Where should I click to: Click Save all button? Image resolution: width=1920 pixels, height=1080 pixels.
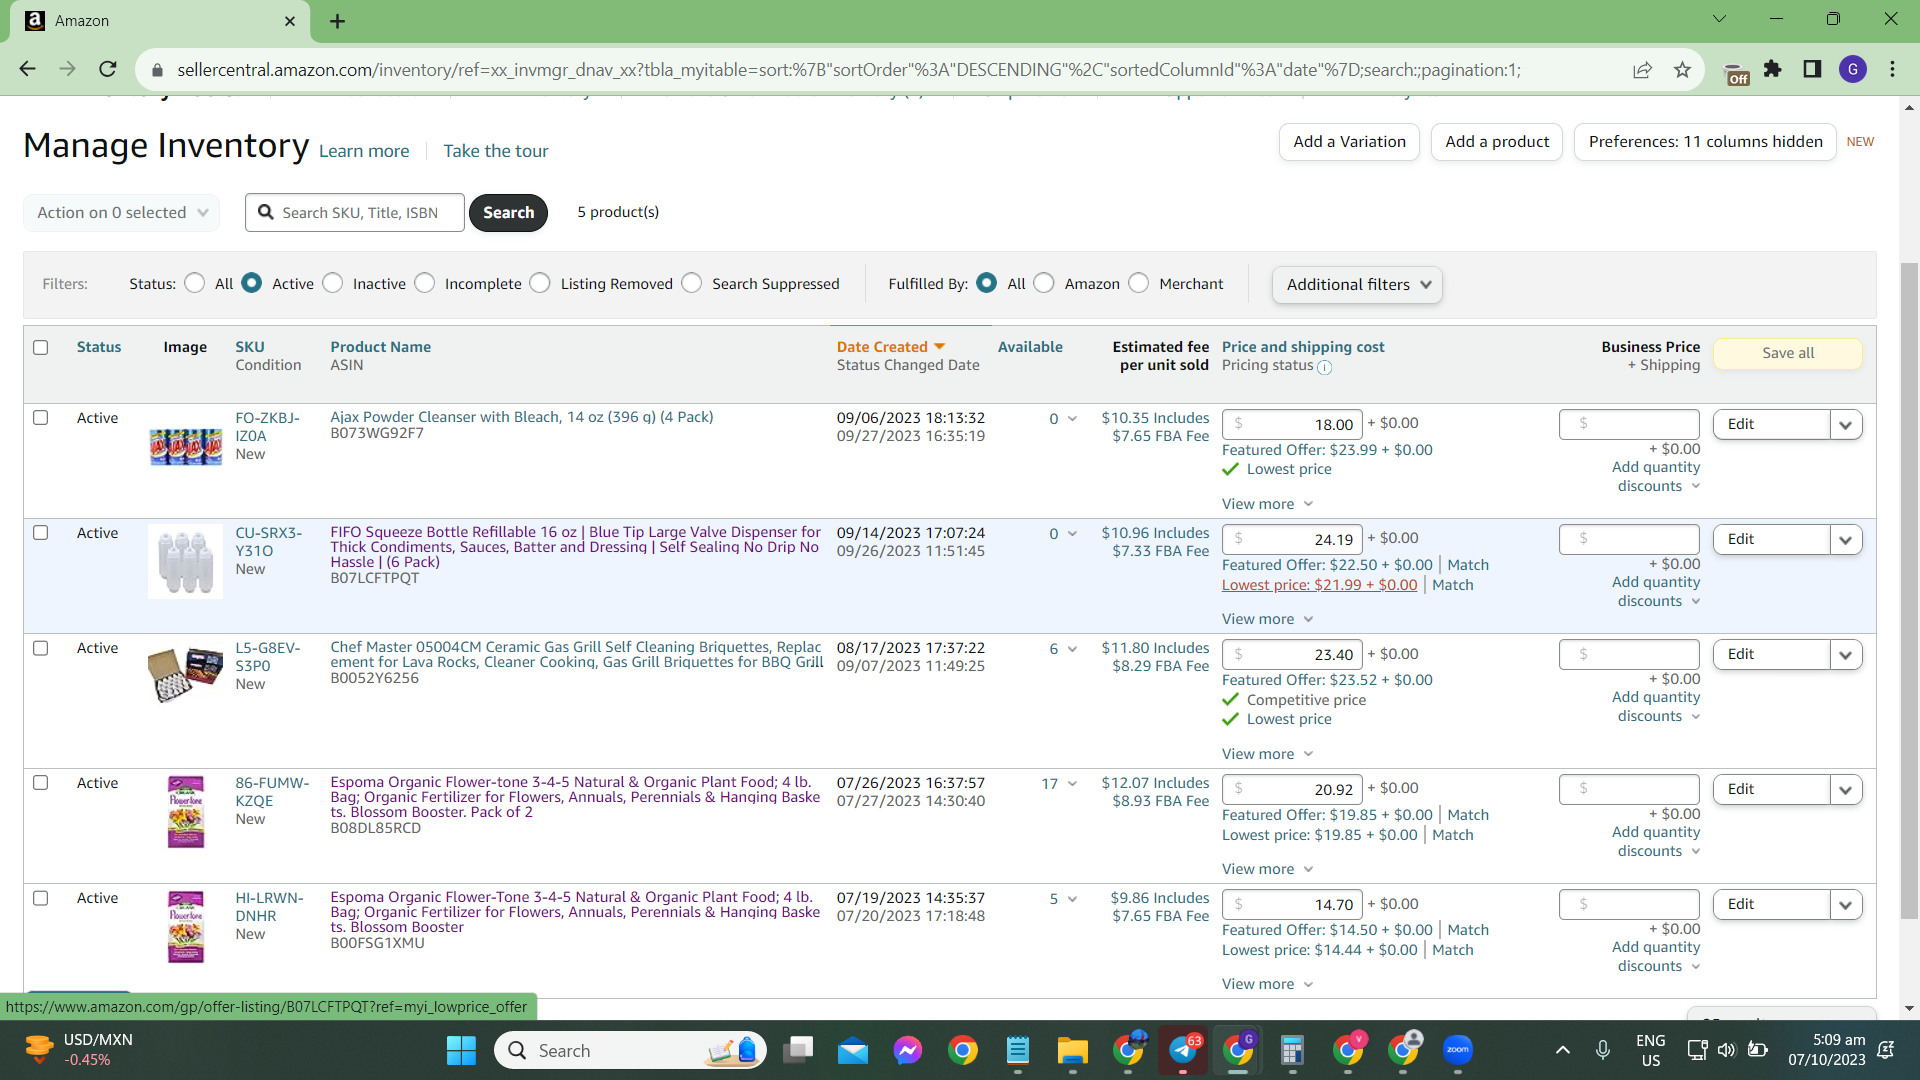[x=1788, y=353]
